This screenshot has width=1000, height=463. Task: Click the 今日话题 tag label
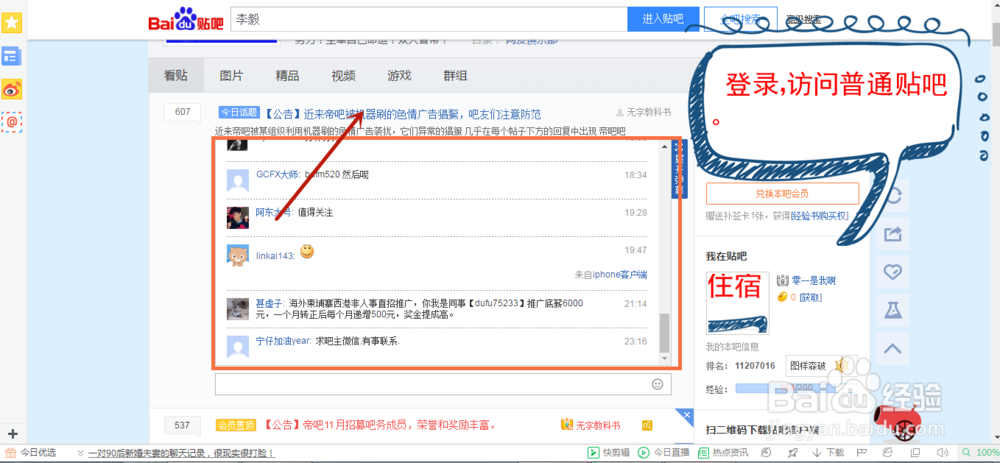pyautogui.click(x=239, y=112)
